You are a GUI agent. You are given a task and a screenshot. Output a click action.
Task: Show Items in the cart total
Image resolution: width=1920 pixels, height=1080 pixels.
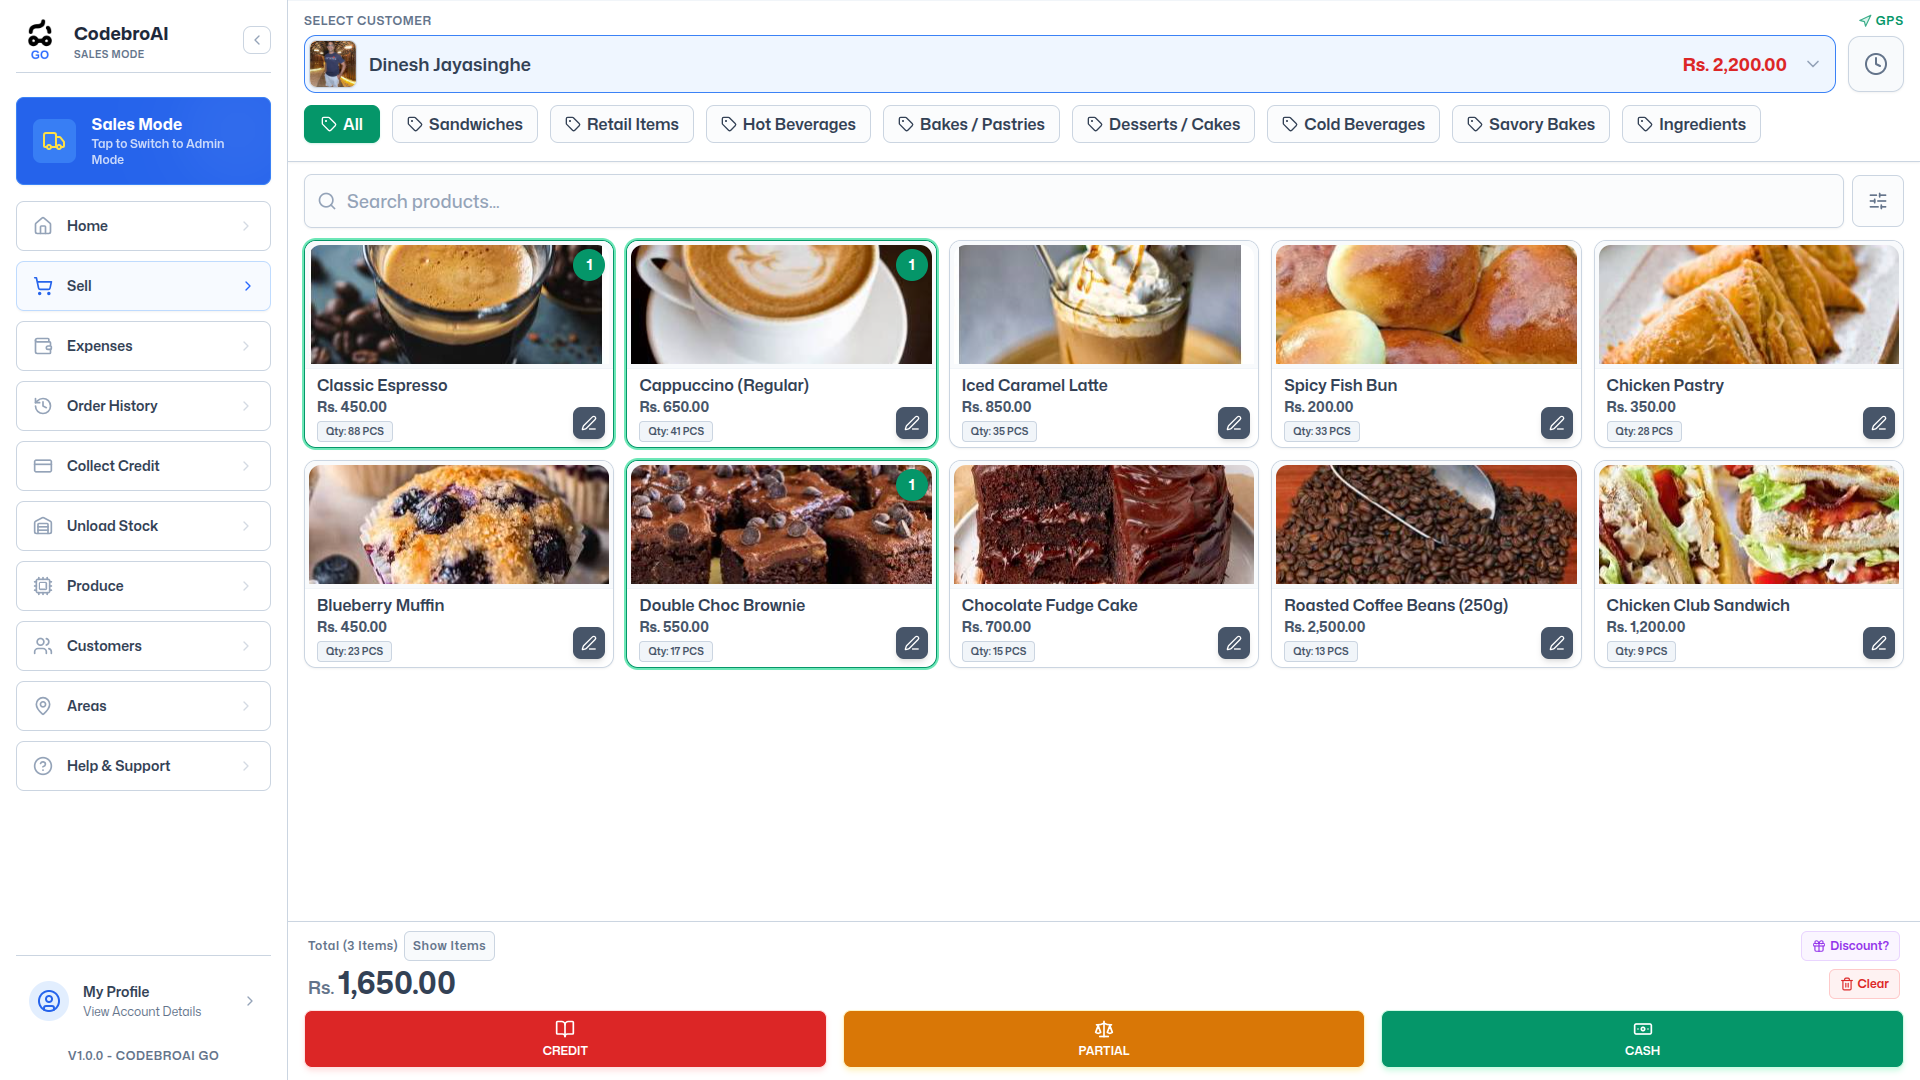[449, 946]
